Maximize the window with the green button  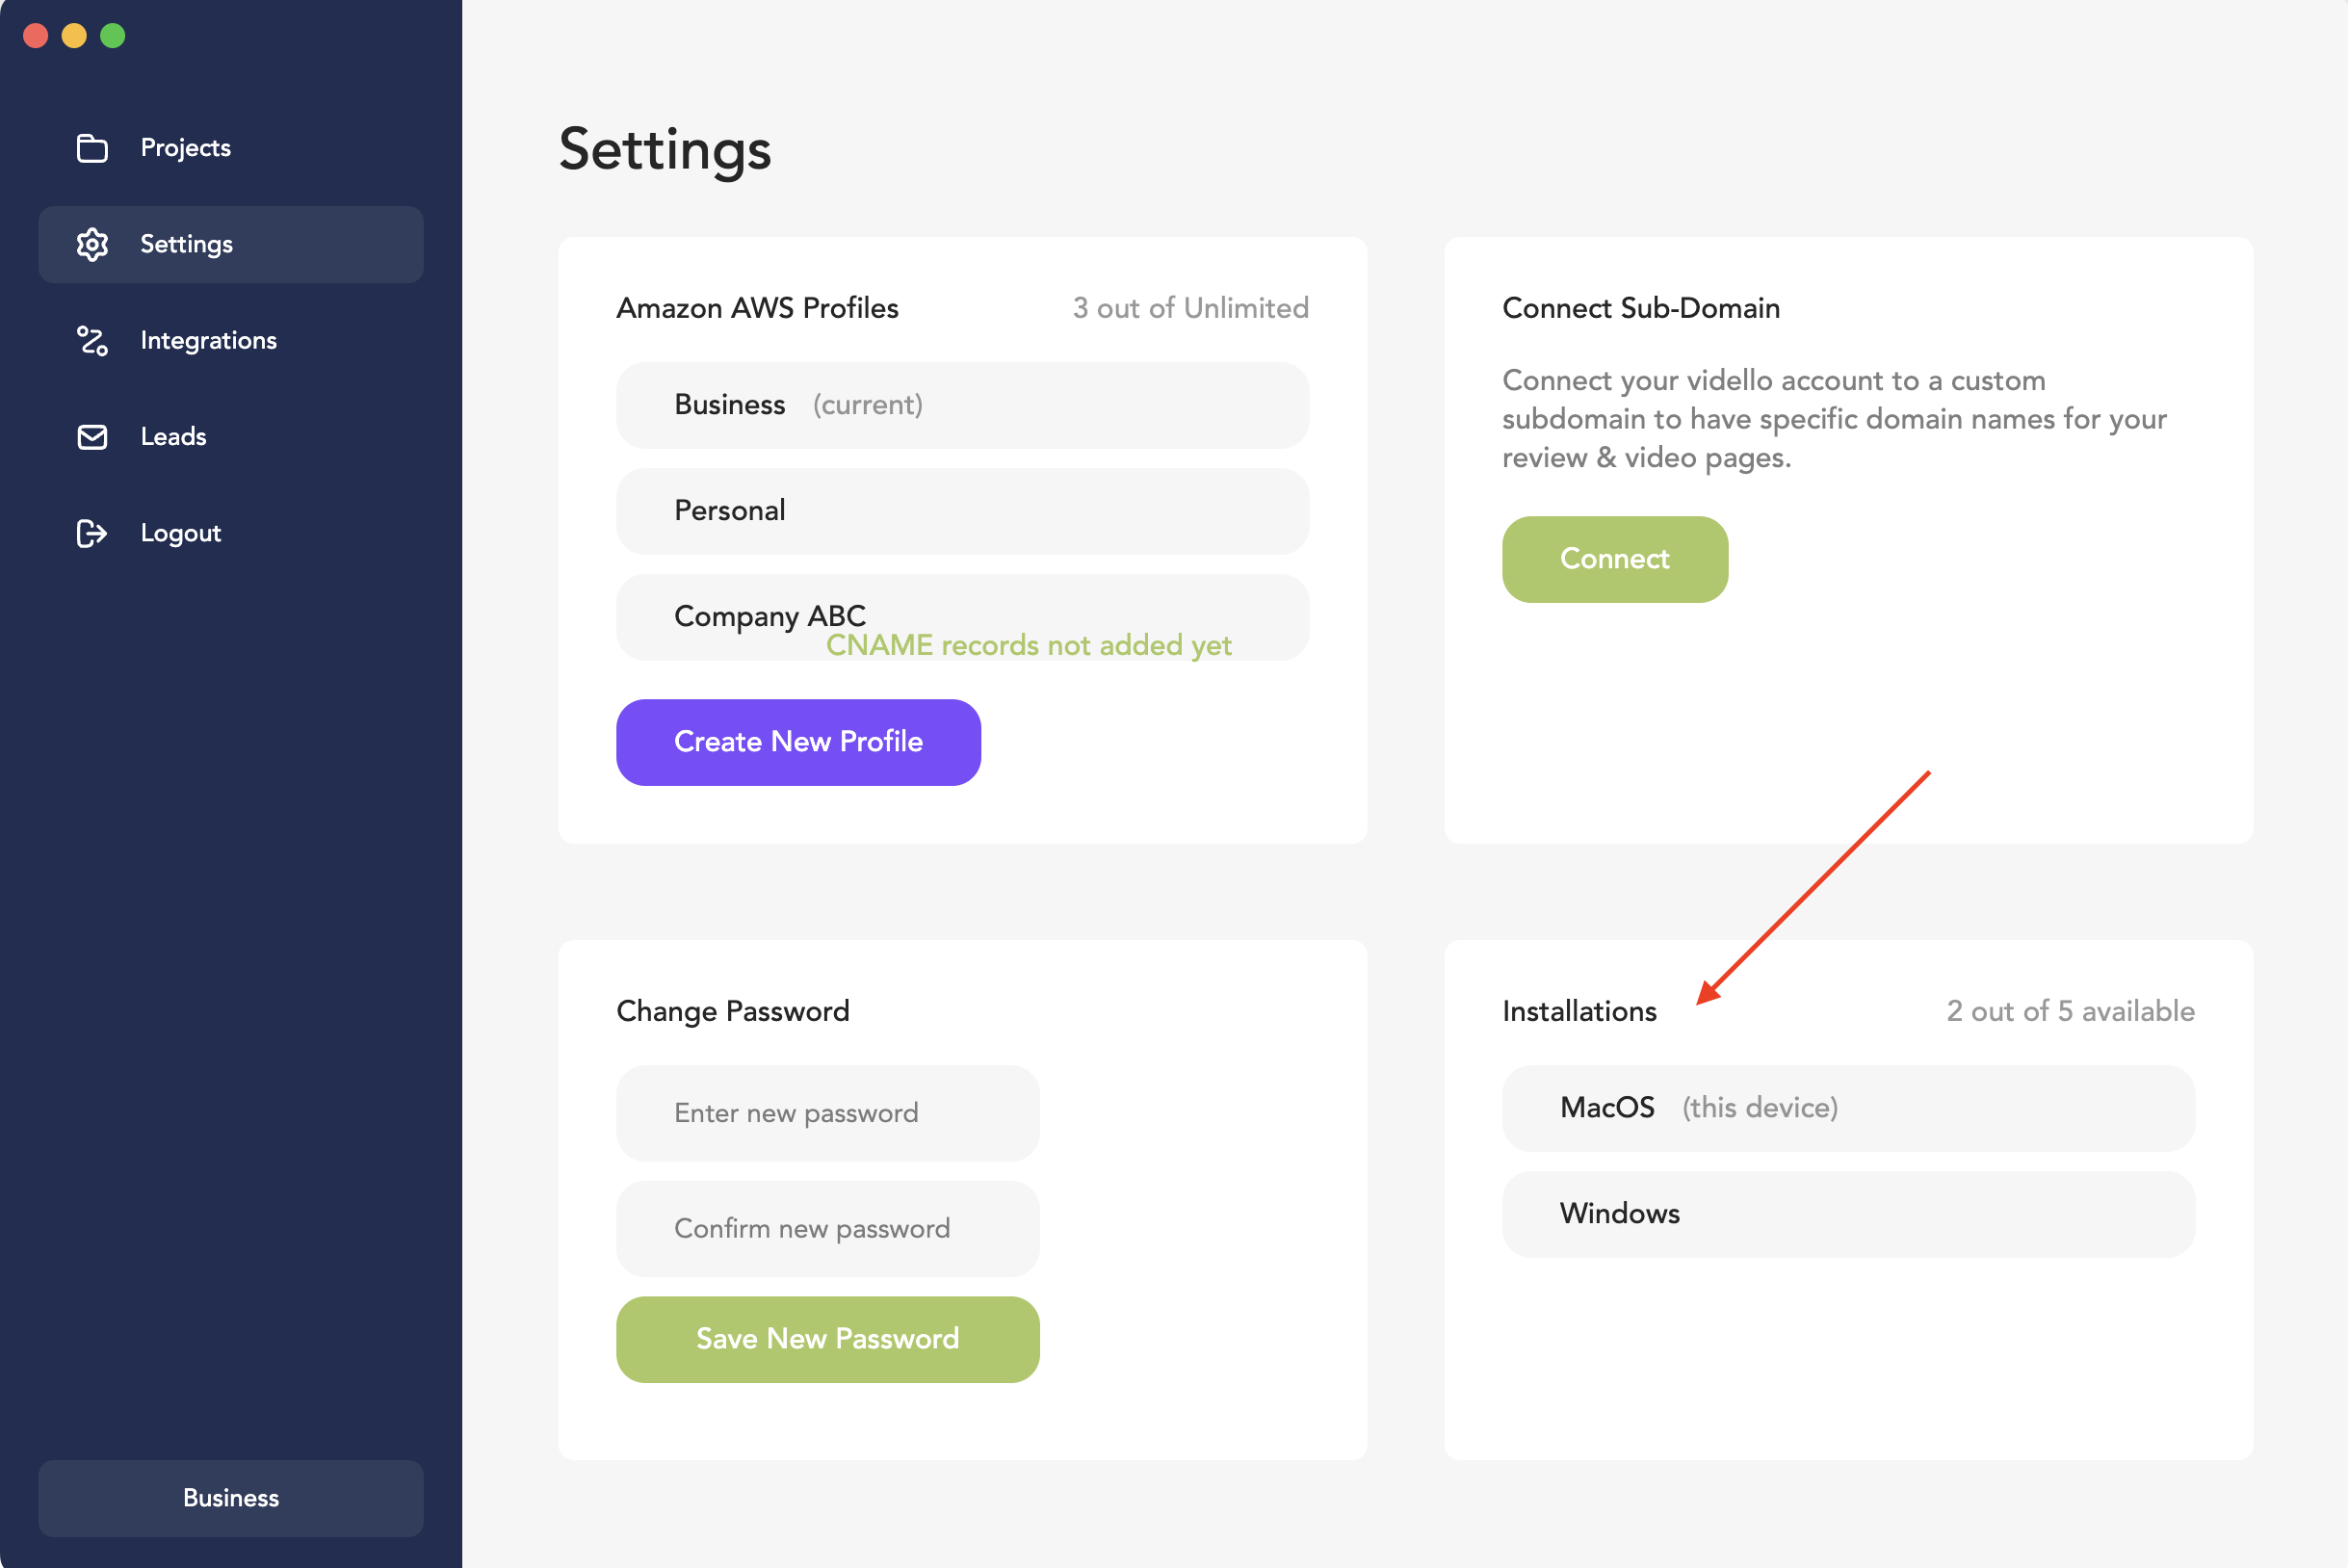click(x=113, y=36)
